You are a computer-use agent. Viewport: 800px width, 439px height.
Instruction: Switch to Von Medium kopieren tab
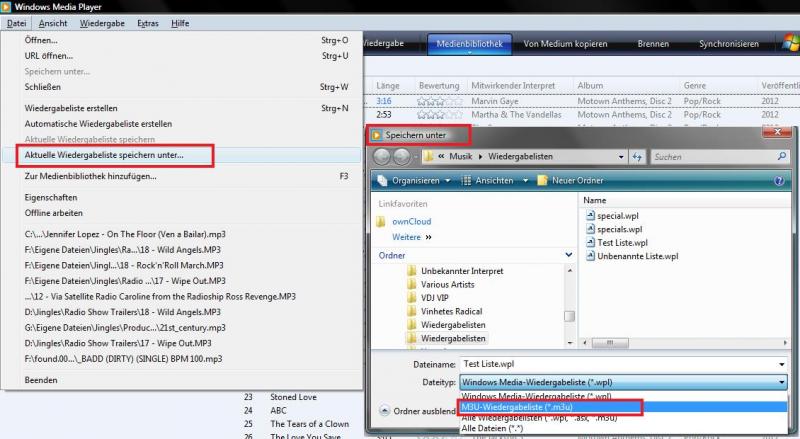tap(565, 44)
